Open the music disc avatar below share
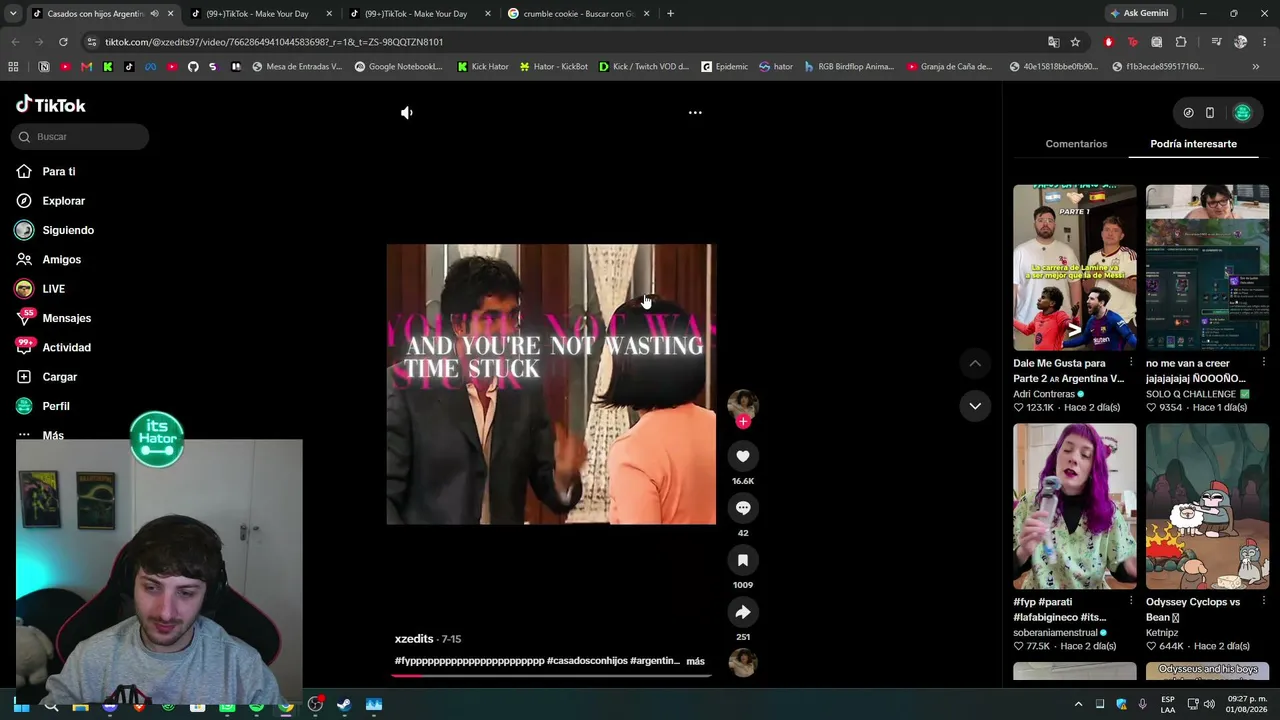This screenshot has height=720, width=1280. tap(743, 662)
